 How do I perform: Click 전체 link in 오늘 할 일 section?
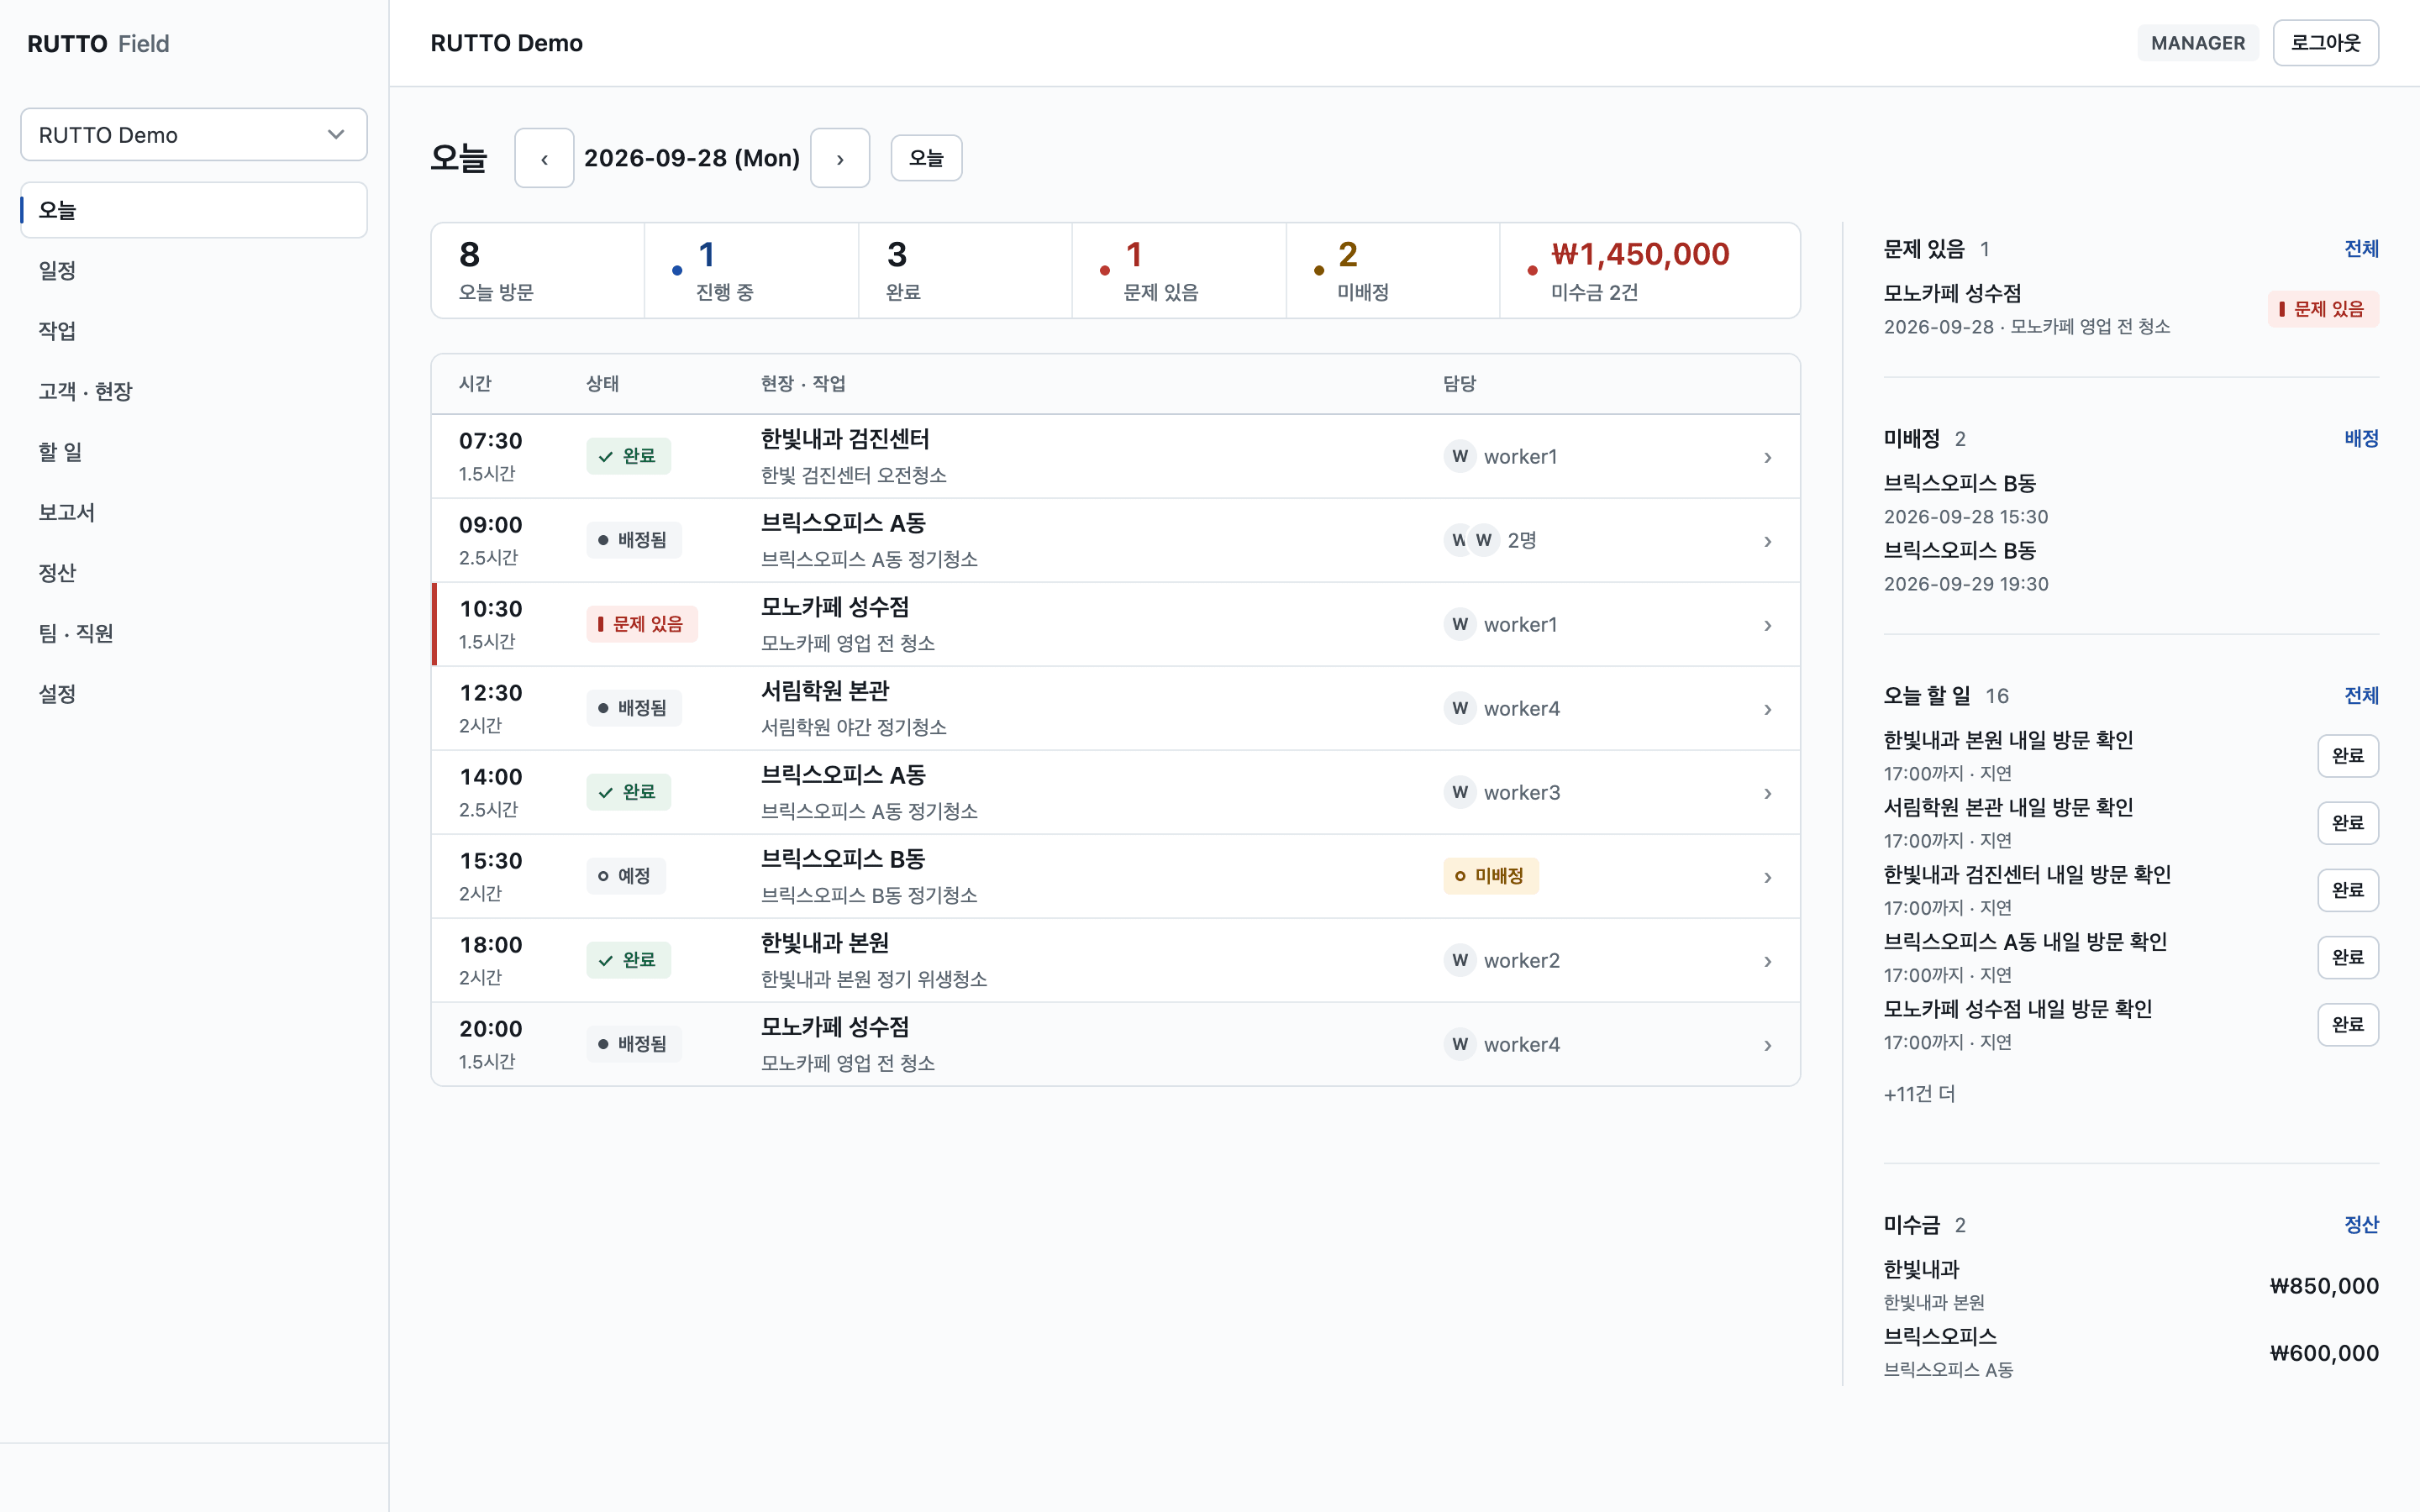[2361, 696]
